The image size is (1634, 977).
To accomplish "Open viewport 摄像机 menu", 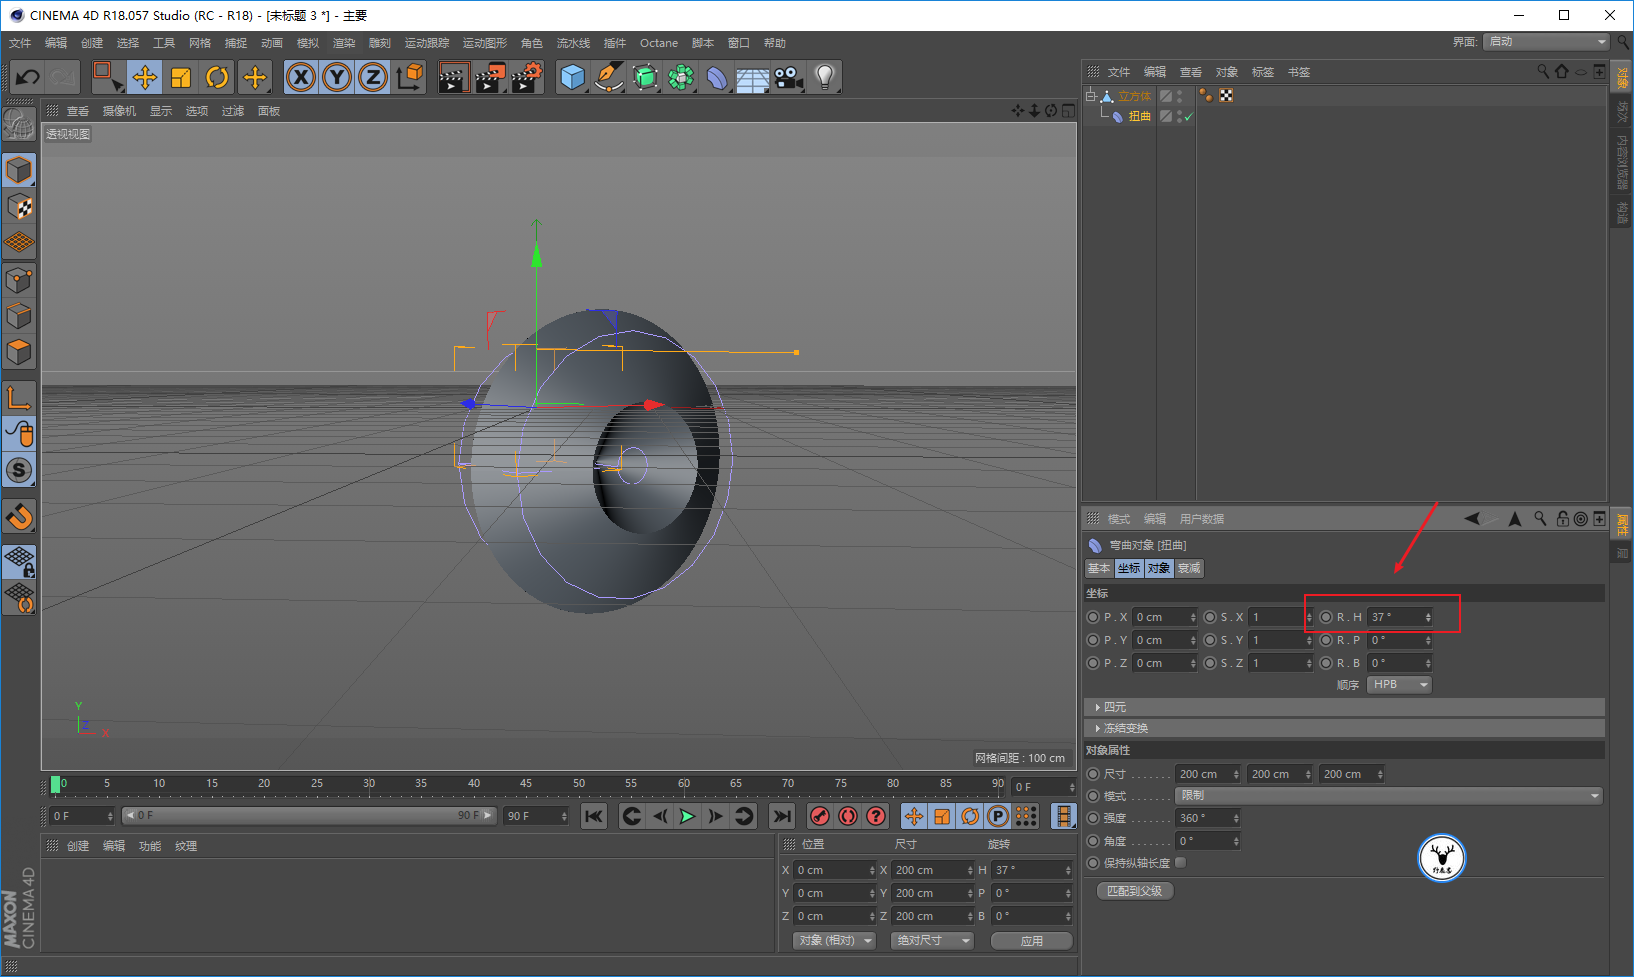I will coord(119,111).
